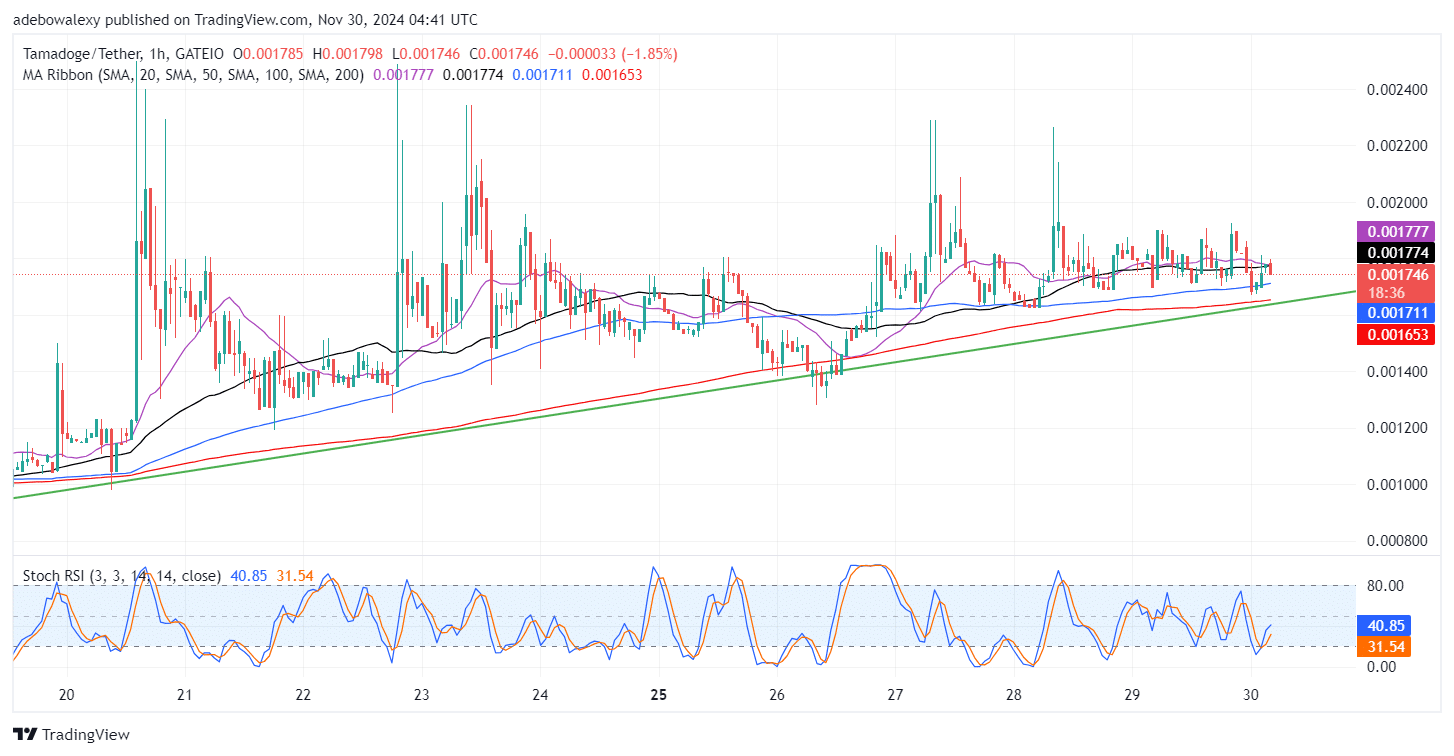1454x756 pixels.
Task: Click the 21 date axis label
Action: tap(184, 694)
